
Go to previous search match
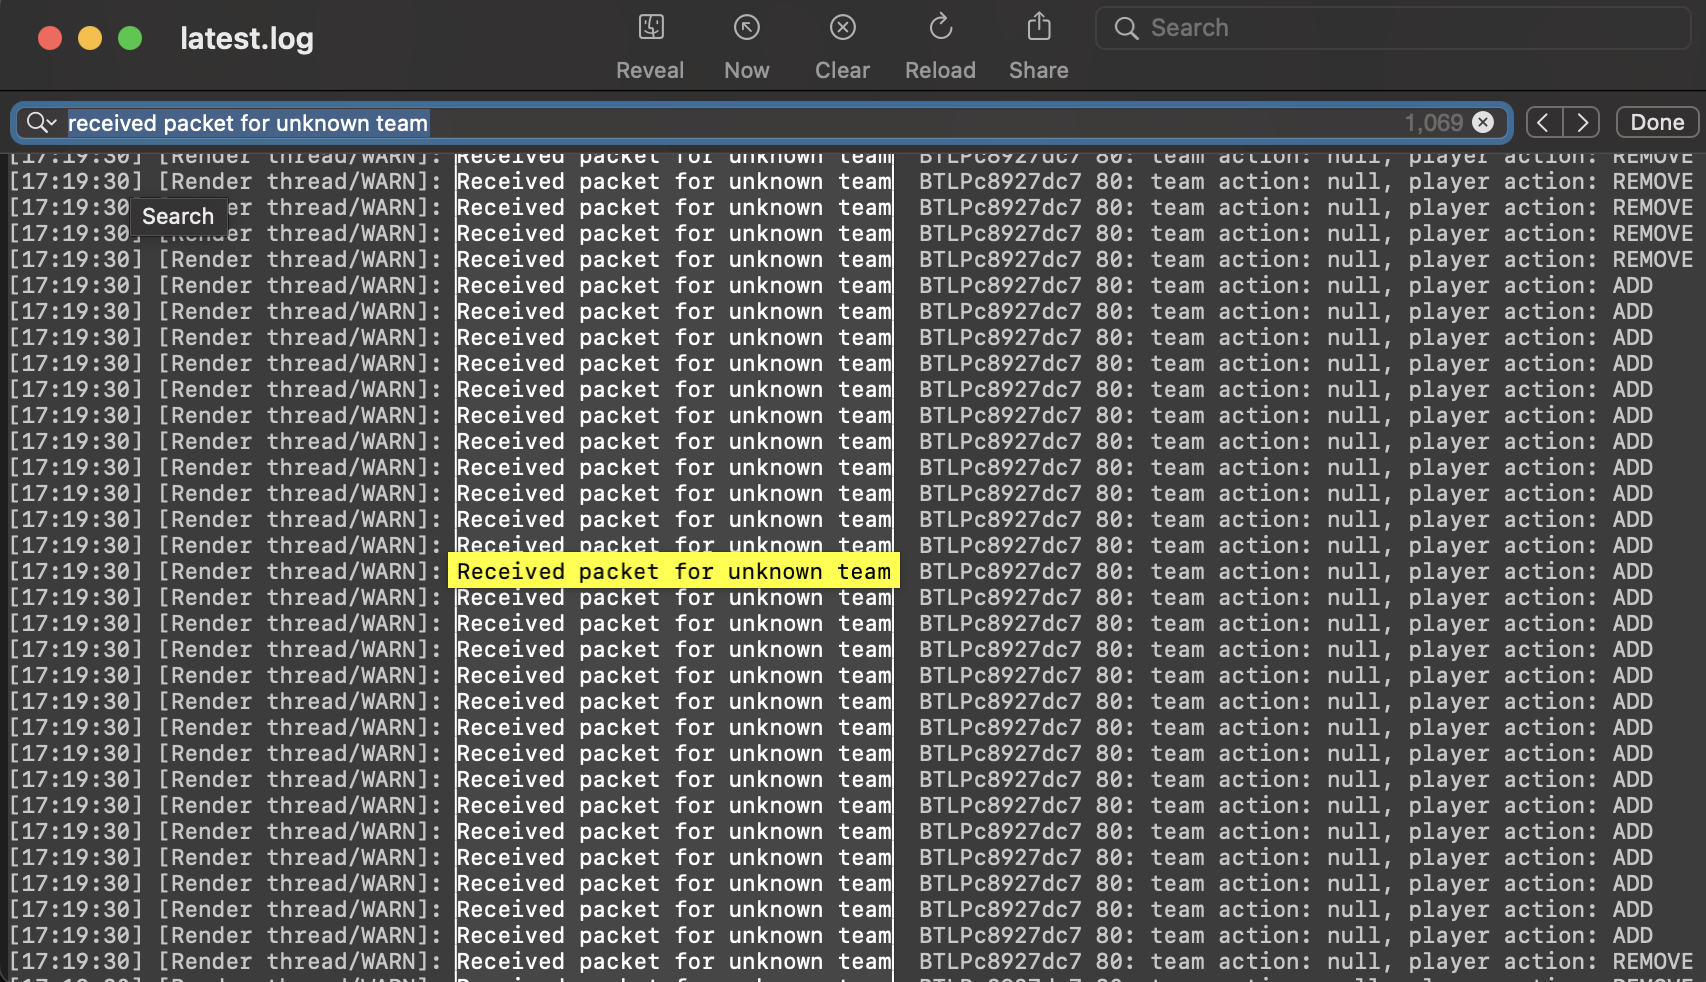(x=1544, y=122)
